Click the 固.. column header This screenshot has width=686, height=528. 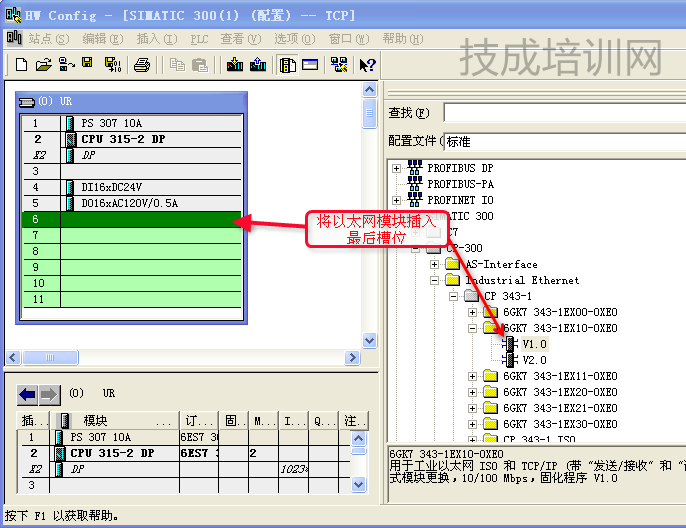coord(233,420)
